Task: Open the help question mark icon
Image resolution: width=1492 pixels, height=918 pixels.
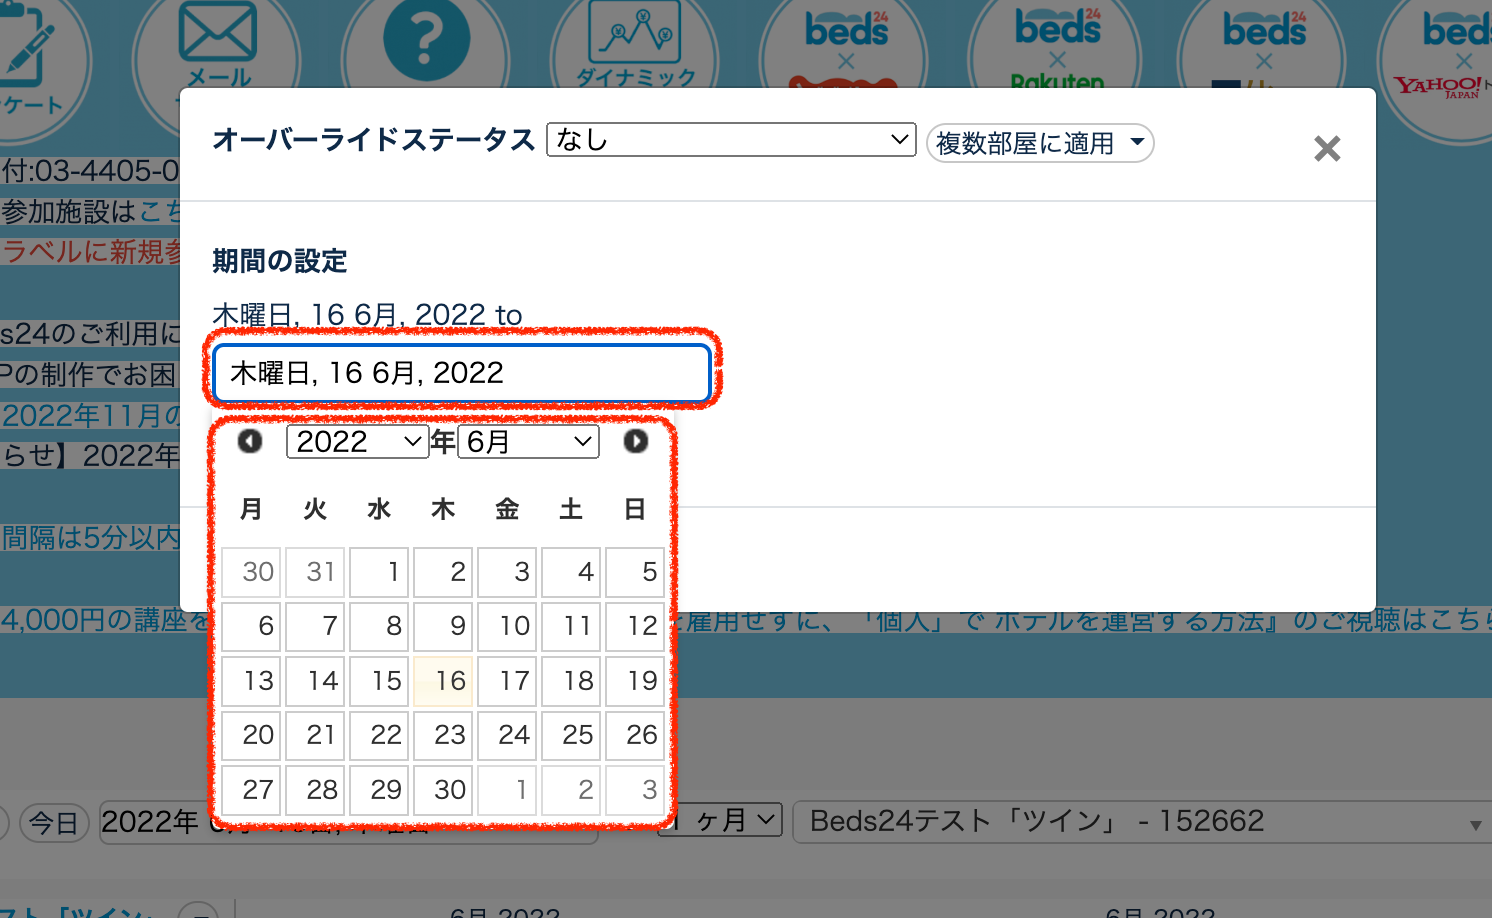Action: (x=426, y=40)
